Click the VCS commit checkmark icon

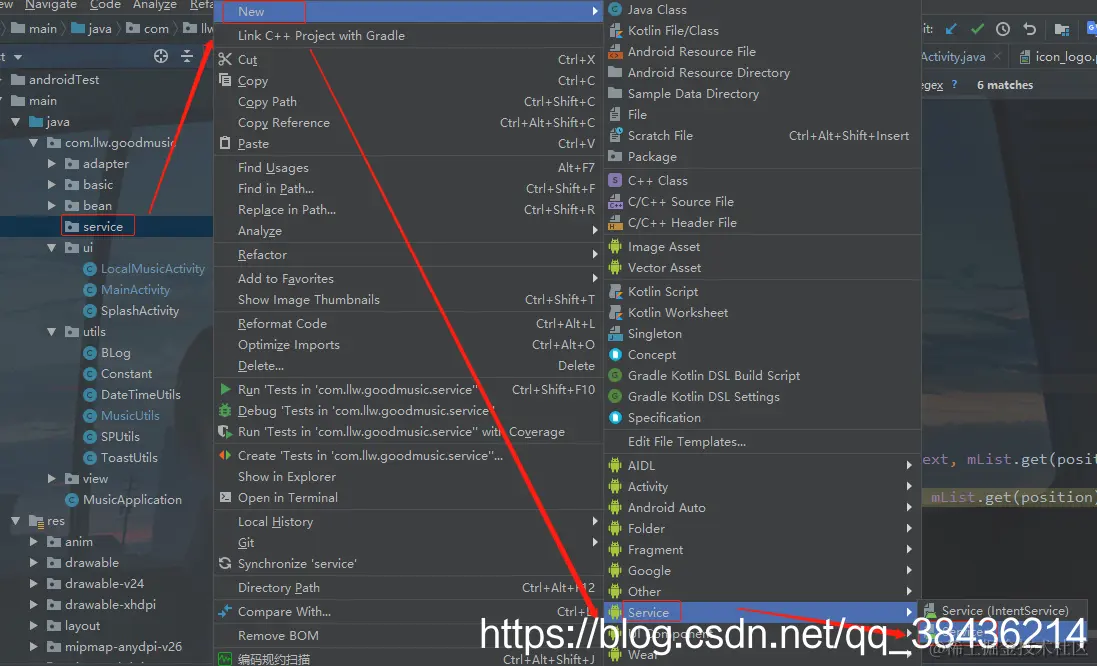(977, 29)
